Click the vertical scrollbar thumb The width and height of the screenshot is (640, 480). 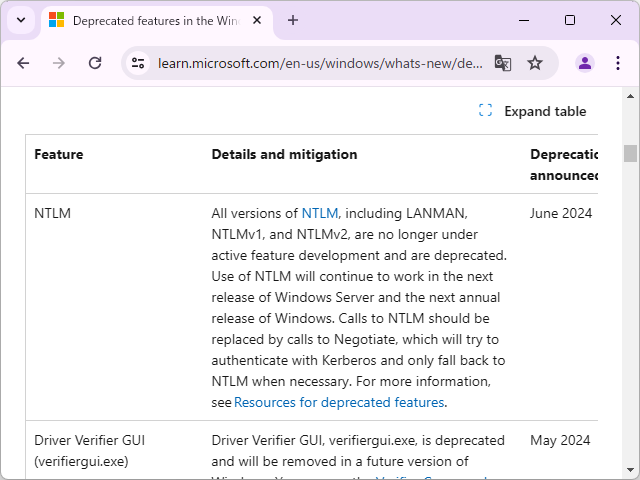tap(630, 153)
